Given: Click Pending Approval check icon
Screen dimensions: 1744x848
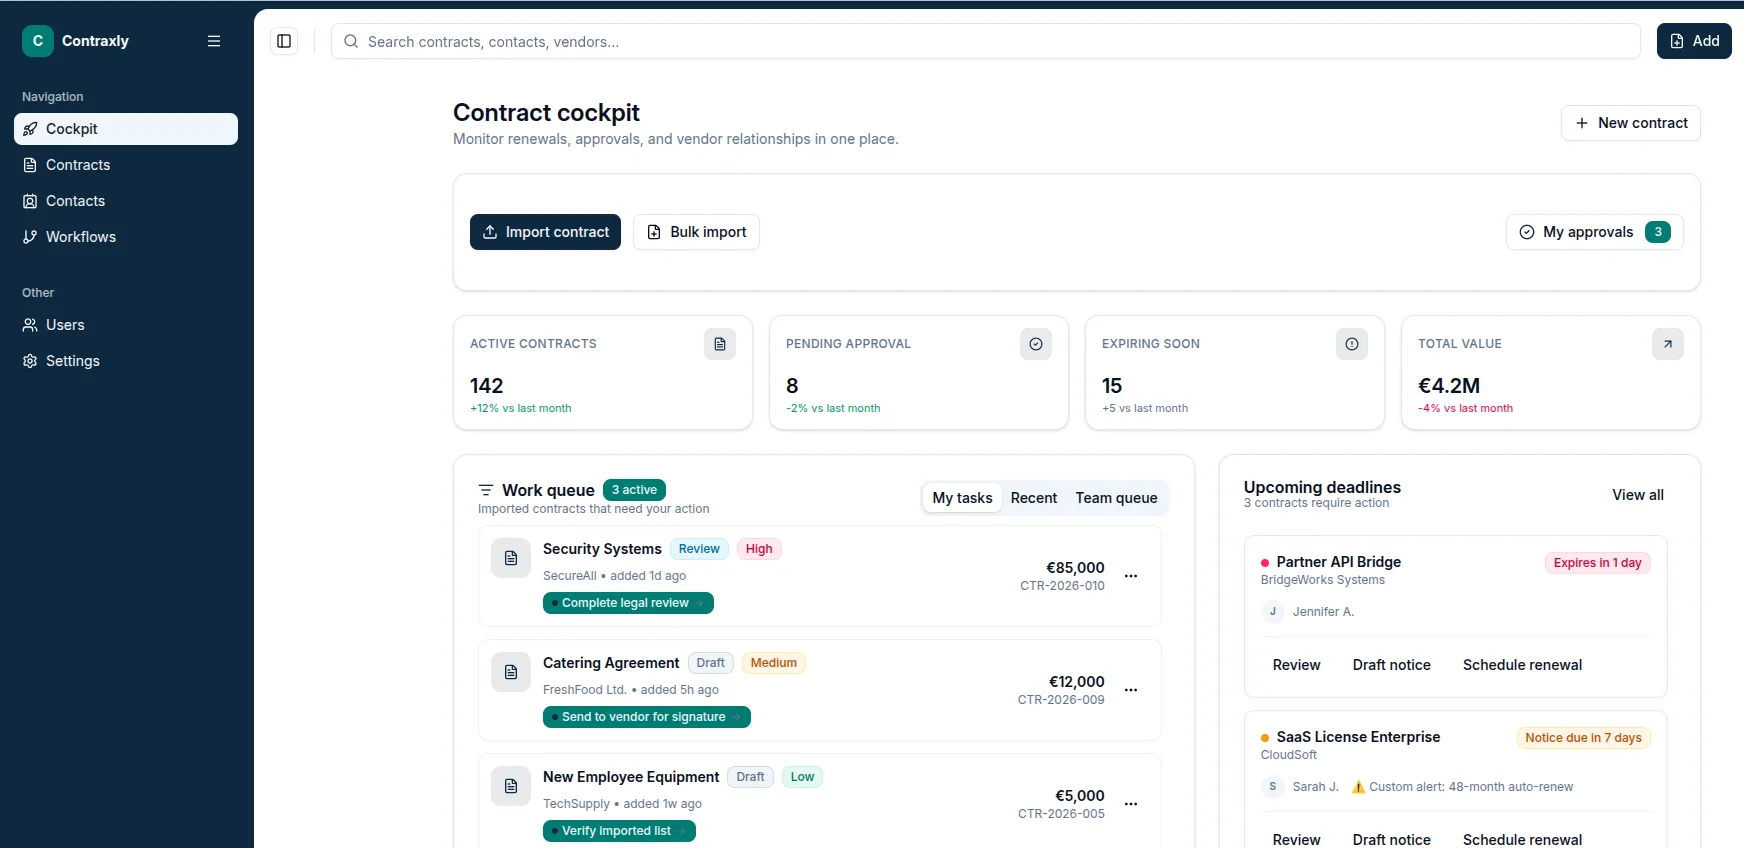Looking at the screenshot, I should coord(1036,344).
